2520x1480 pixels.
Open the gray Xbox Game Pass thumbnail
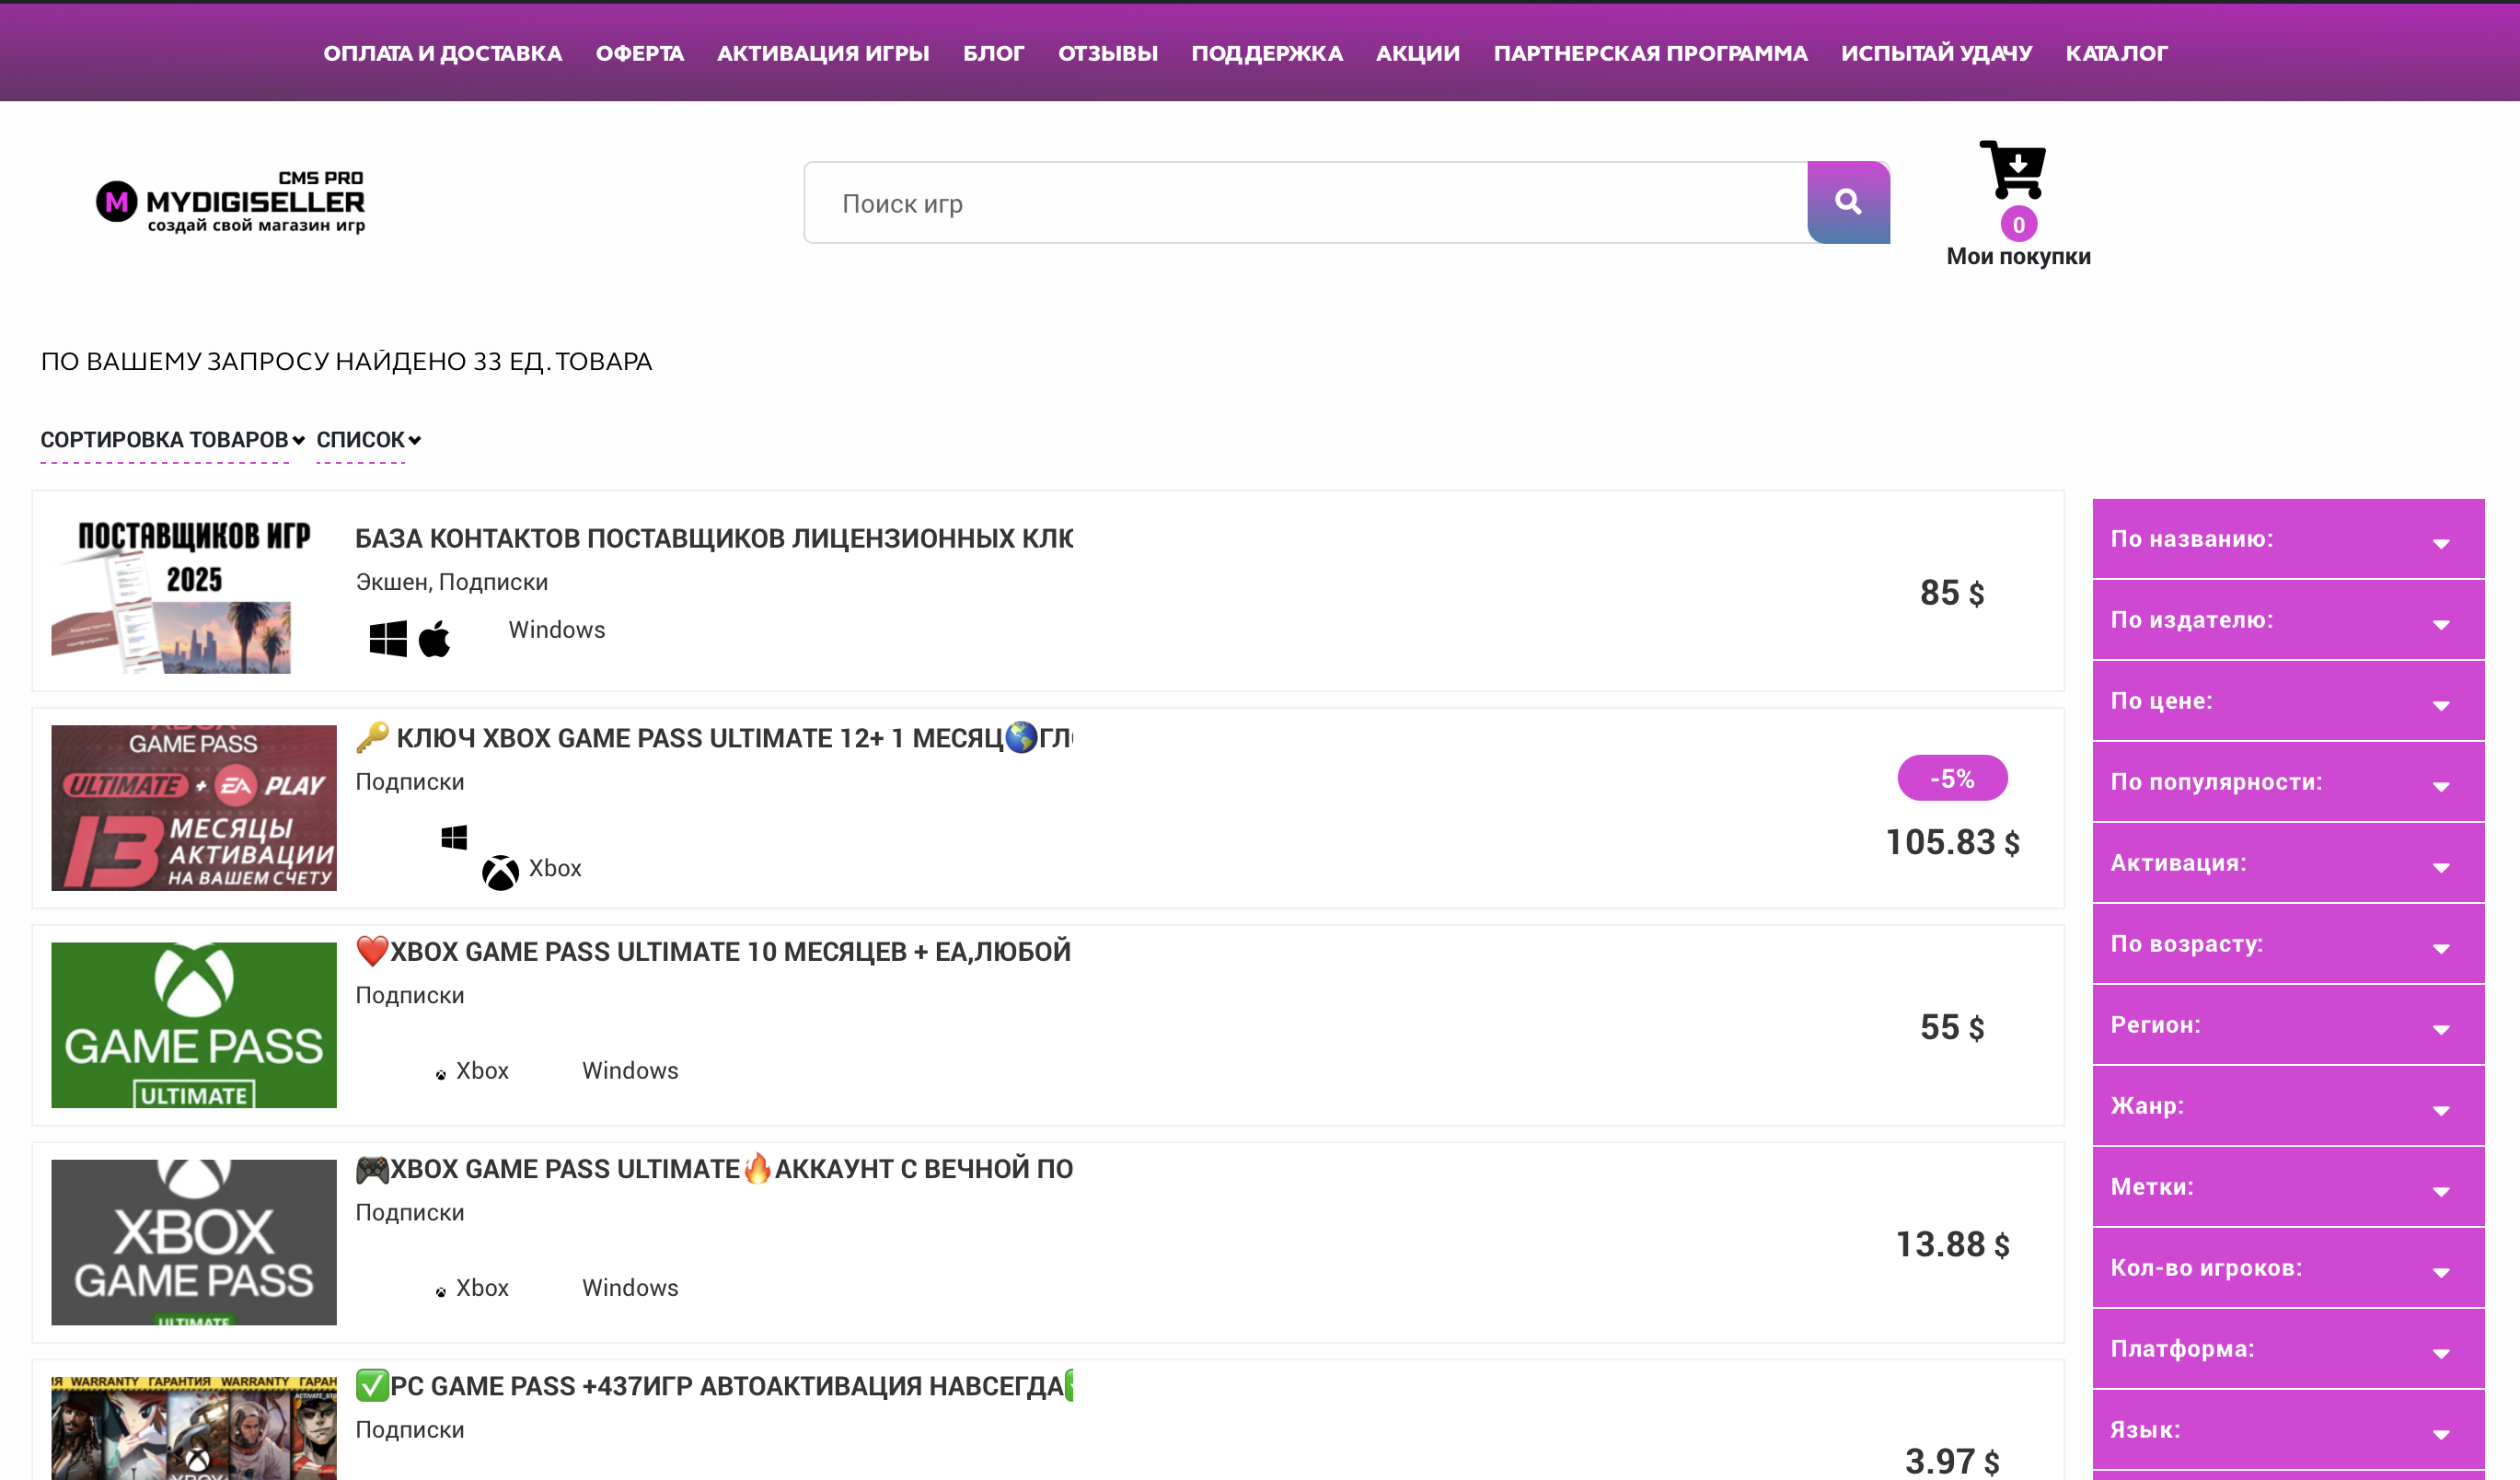pos(194,1242)
